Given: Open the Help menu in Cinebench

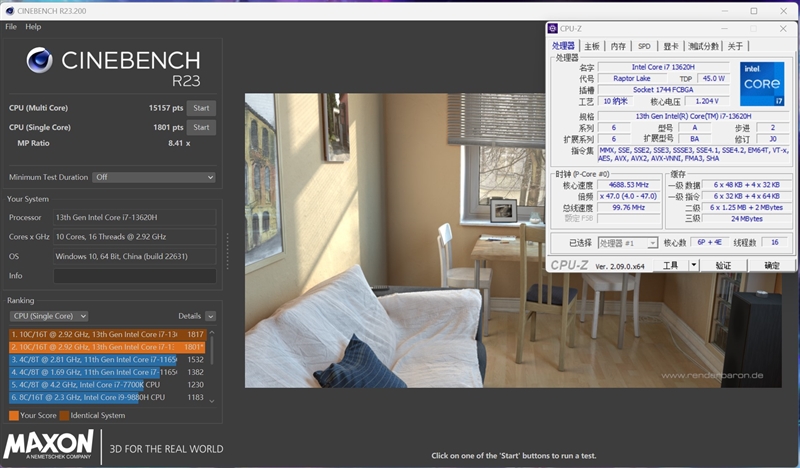Looking at the screenshot, I should pos(33,27).
